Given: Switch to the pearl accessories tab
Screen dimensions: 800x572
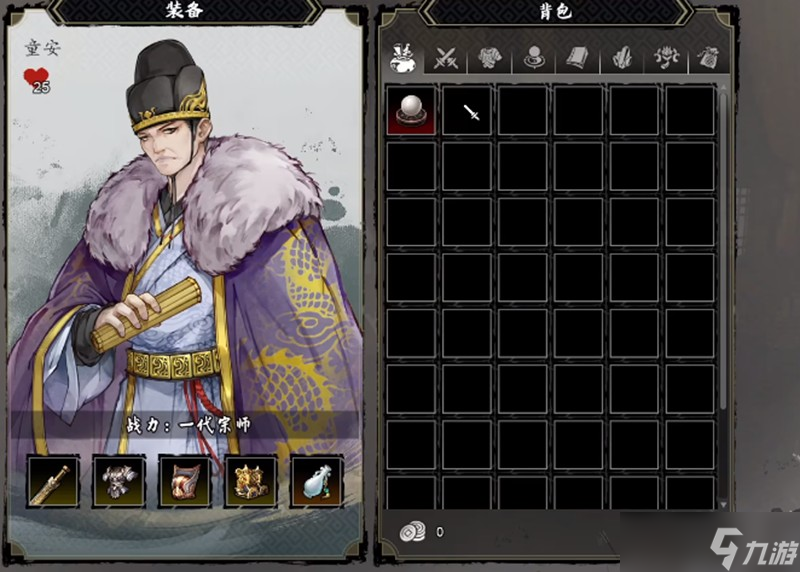Looking at the screenshot, I should coord(534,59).
